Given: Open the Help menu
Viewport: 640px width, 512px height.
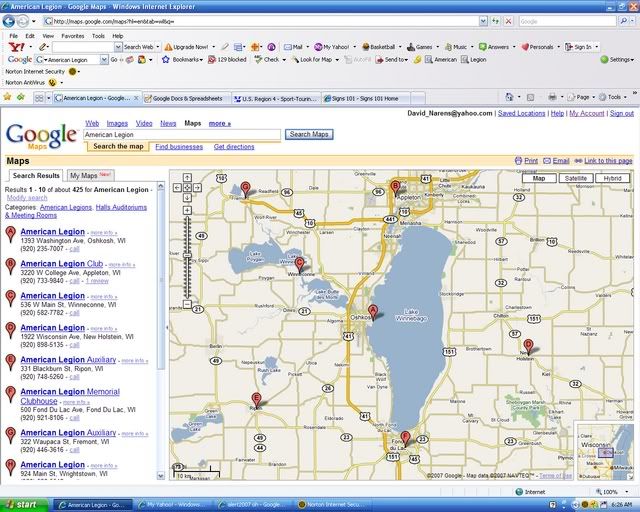Looking at the screenshot, I should coord(118,36).
